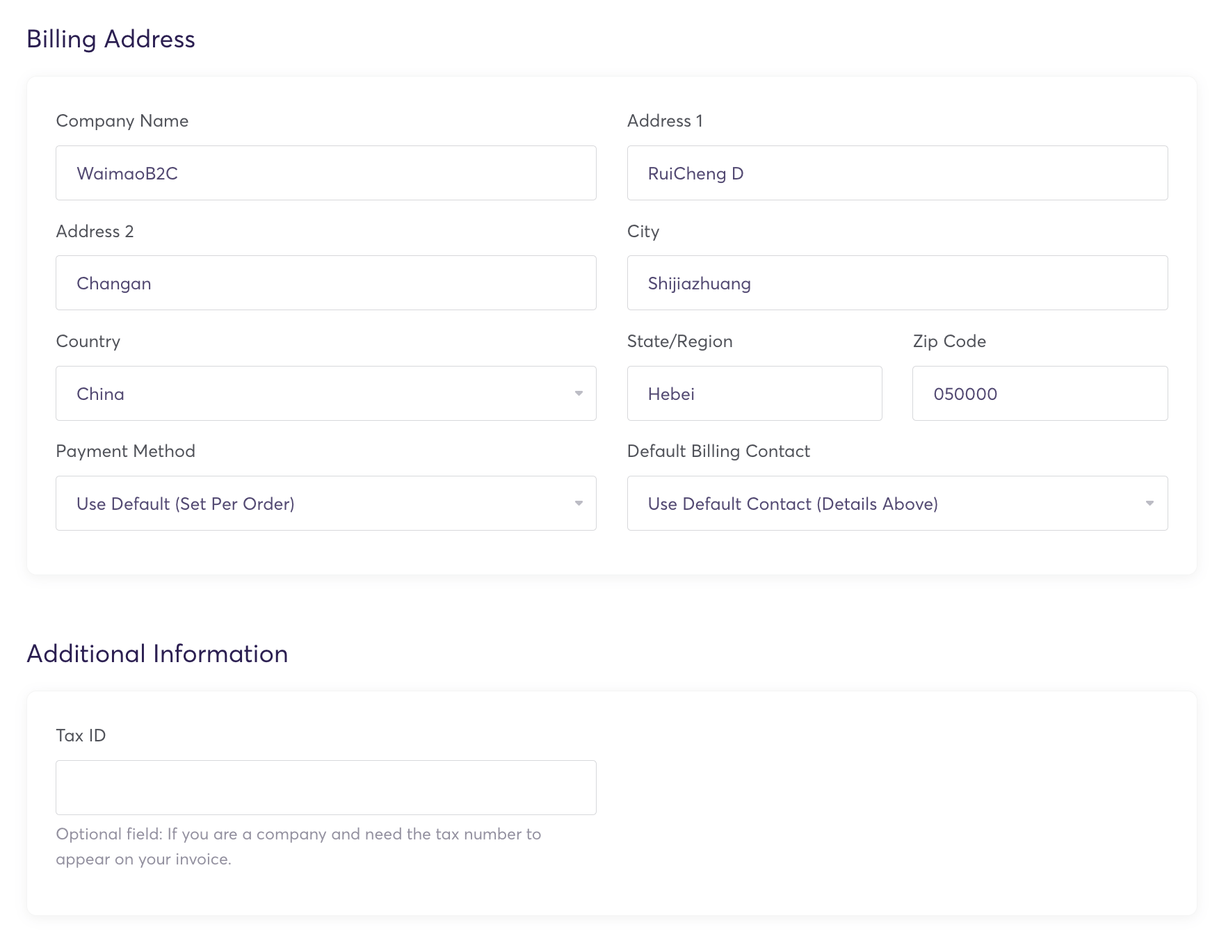Click the Optional field helper text
1210x932 pixels.
coord(298,846)
